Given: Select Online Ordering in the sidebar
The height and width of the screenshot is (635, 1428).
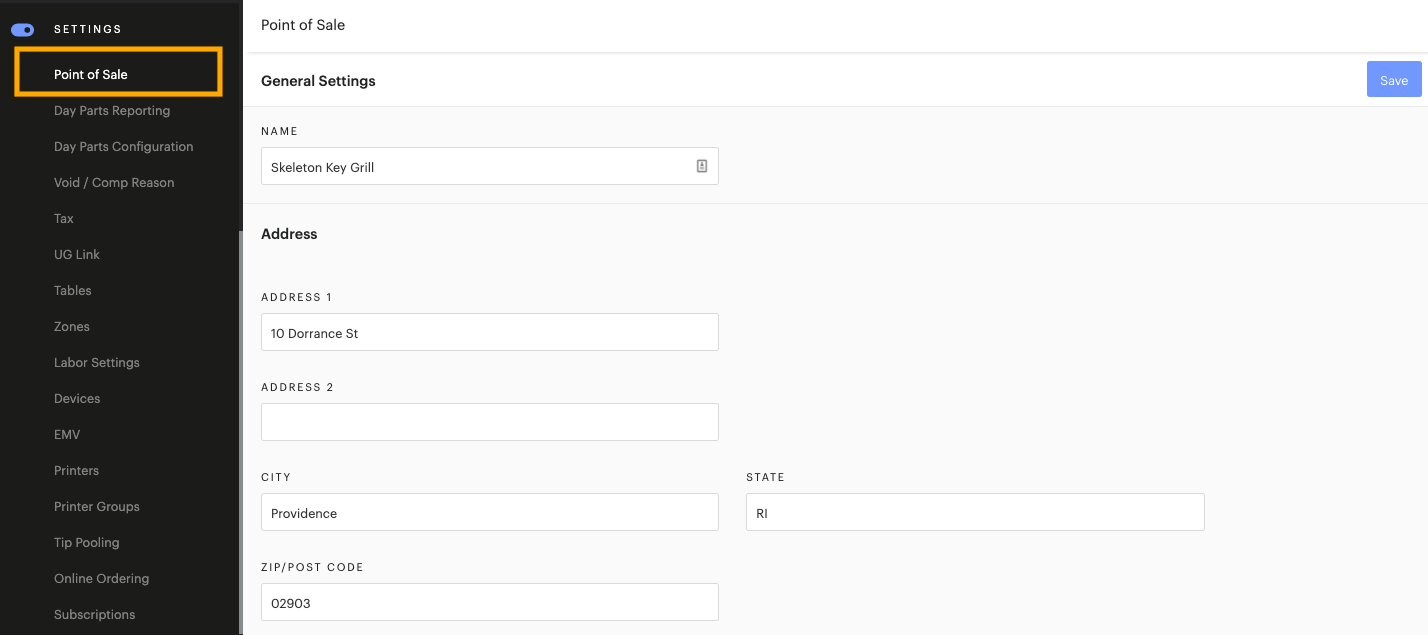Looking at the screenshot, I should coord(102,579).
